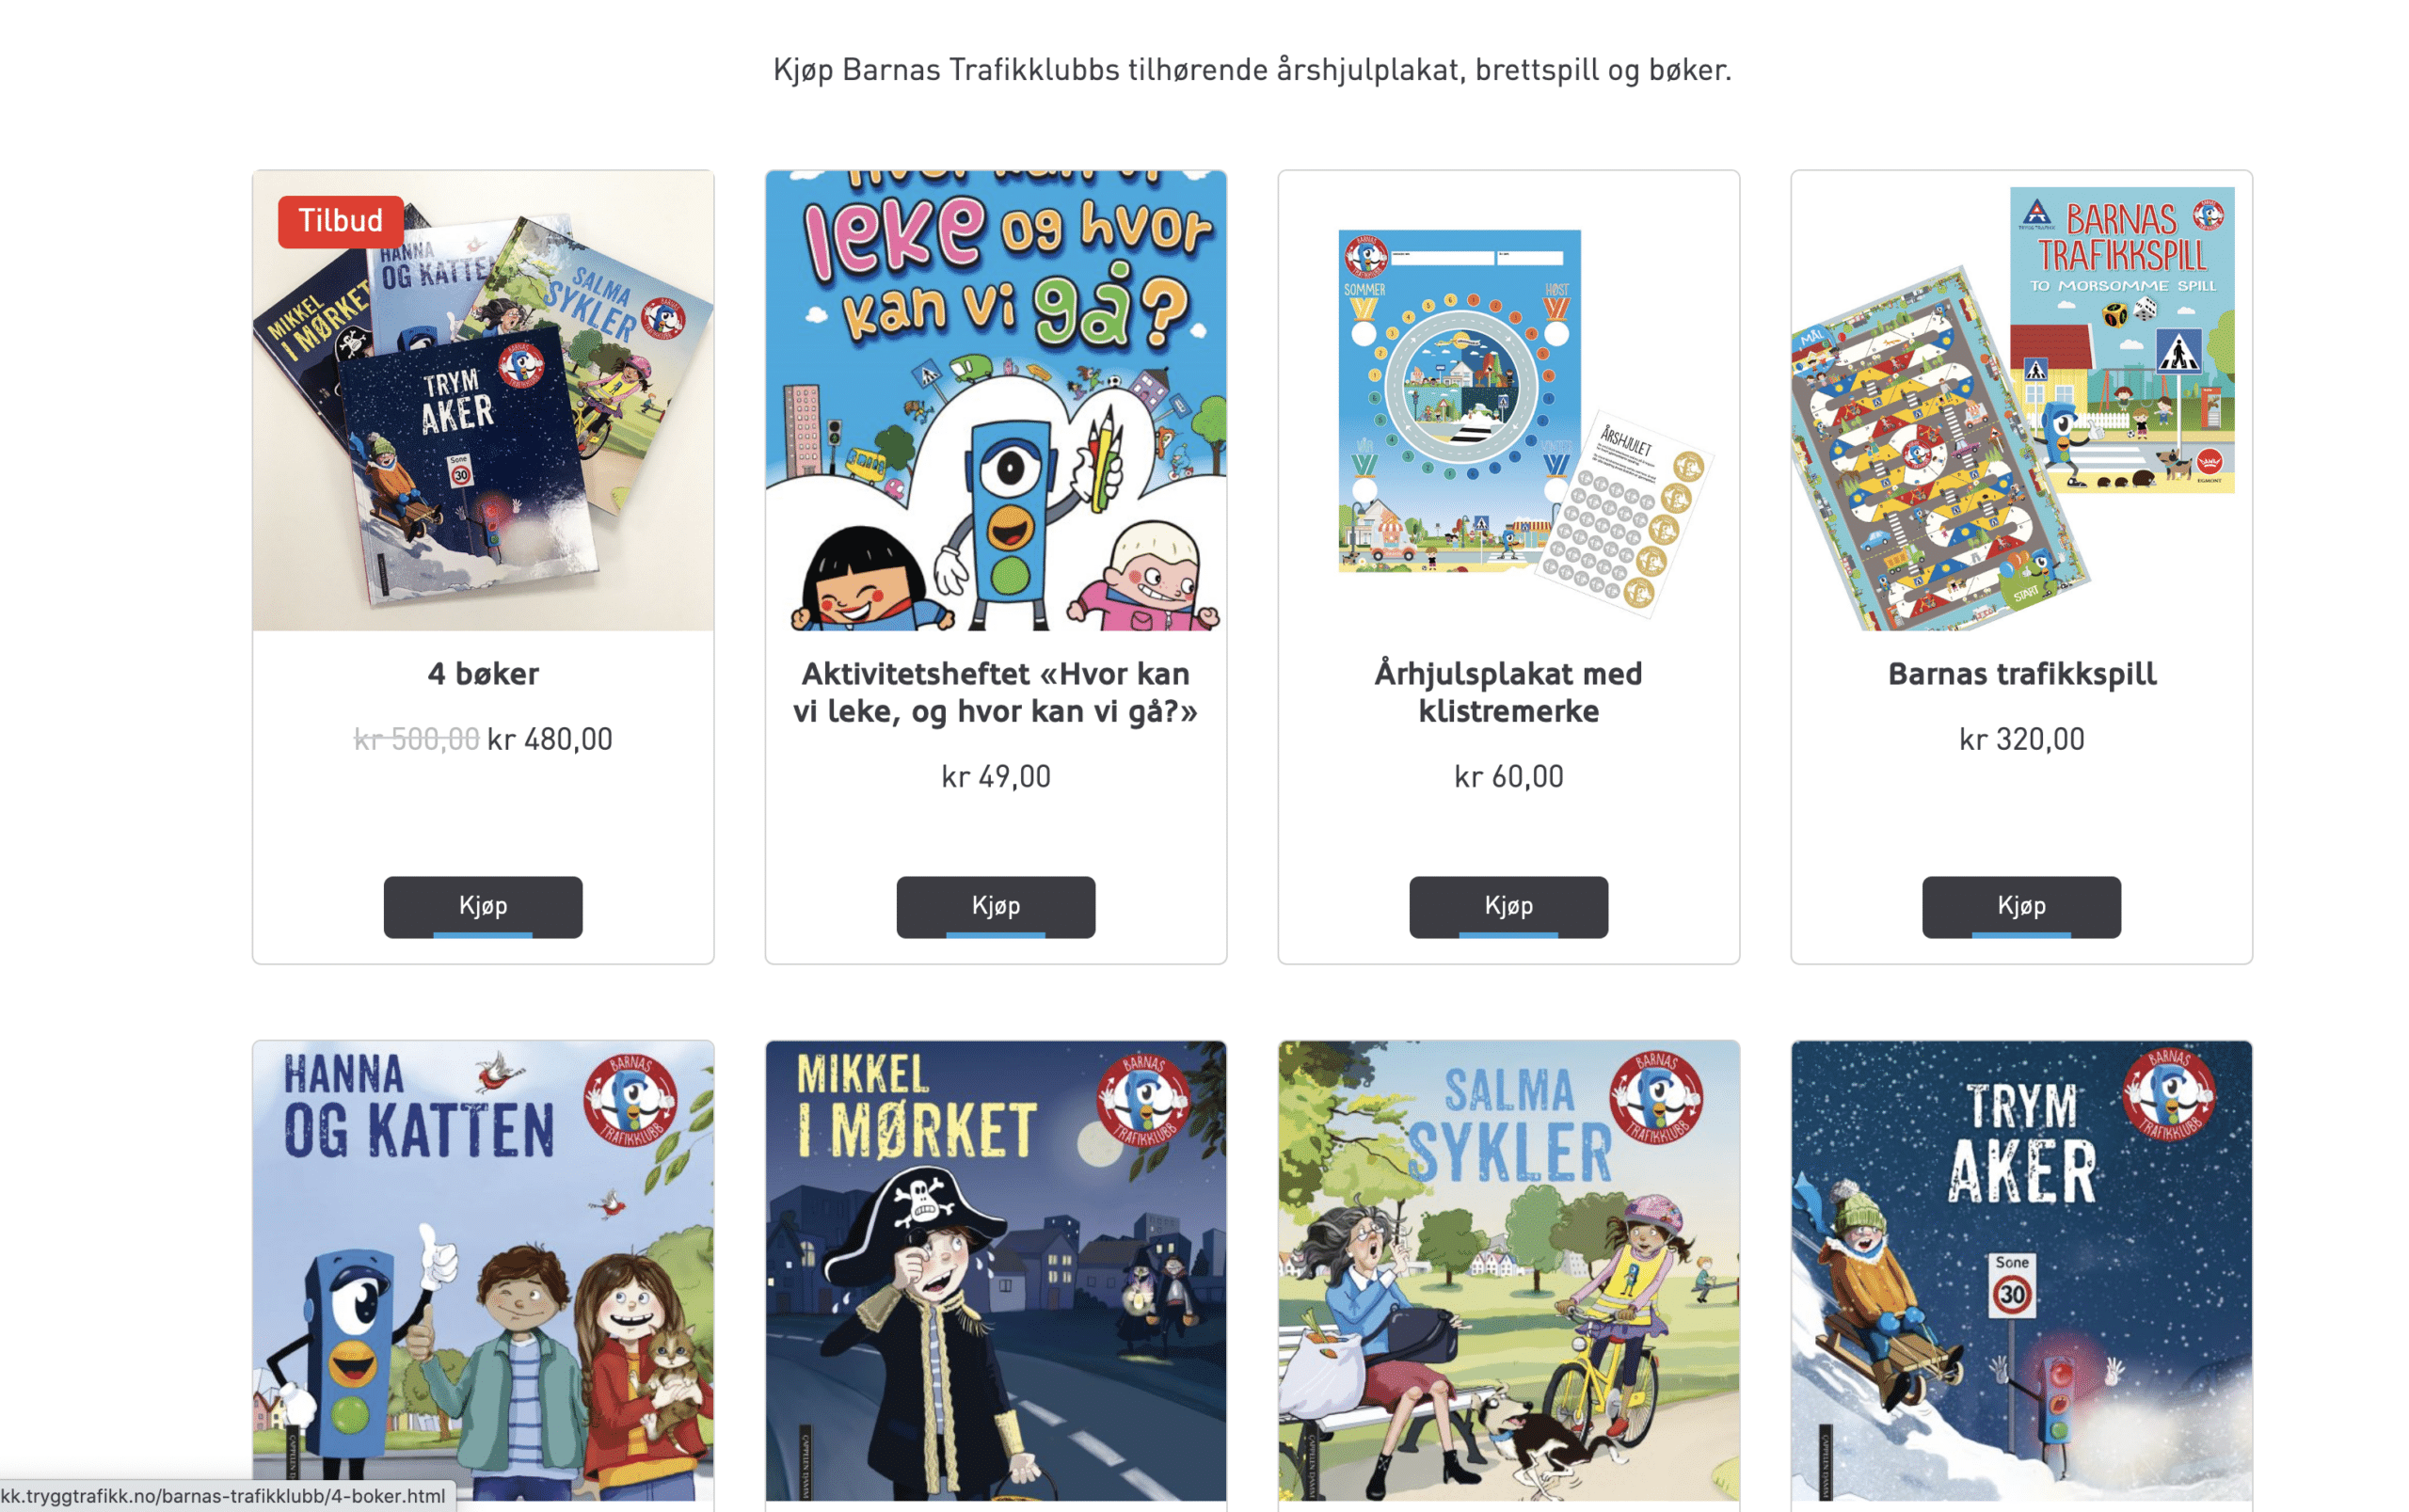The height and width of the screenshot is (1512, 2409).
Task: Follow the Århjulsplakat med klistremerke title link
Action: [x=1508, y=692]
